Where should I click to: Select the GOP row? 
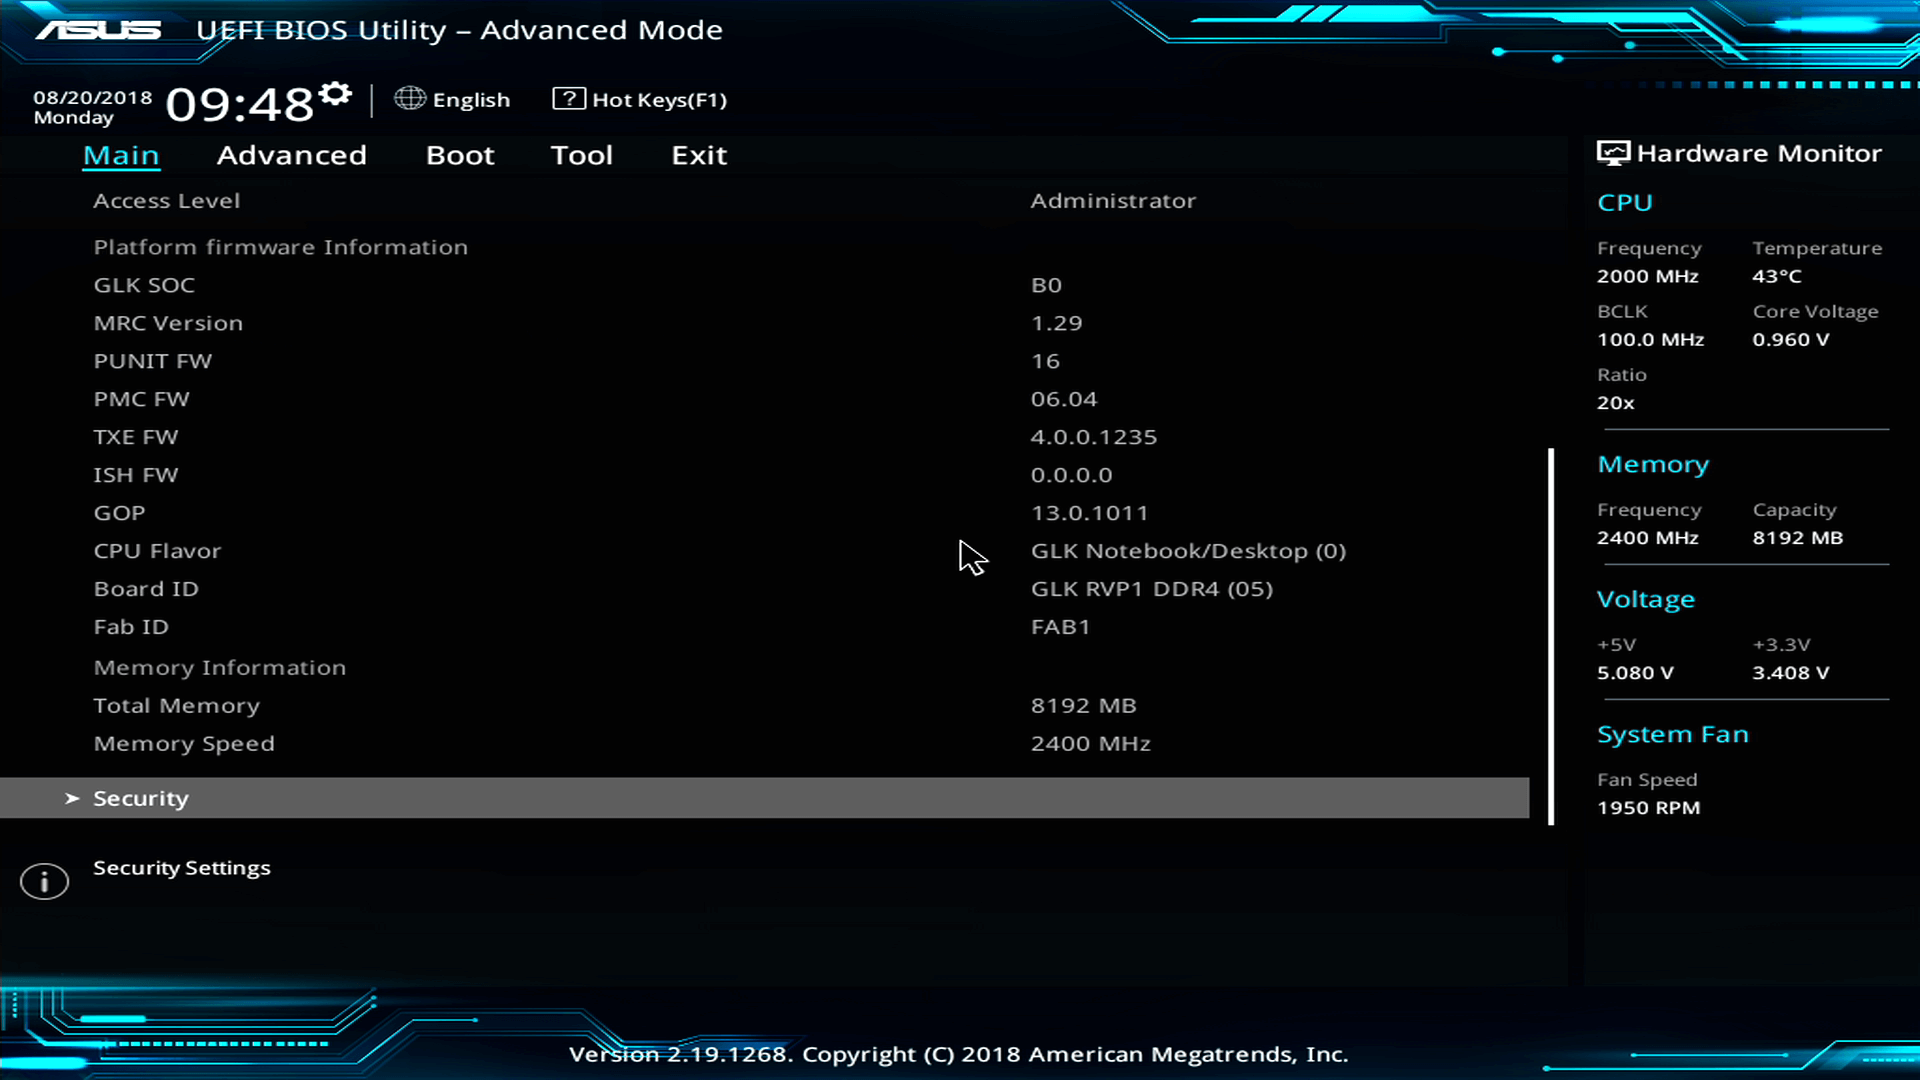coord(119,513)
